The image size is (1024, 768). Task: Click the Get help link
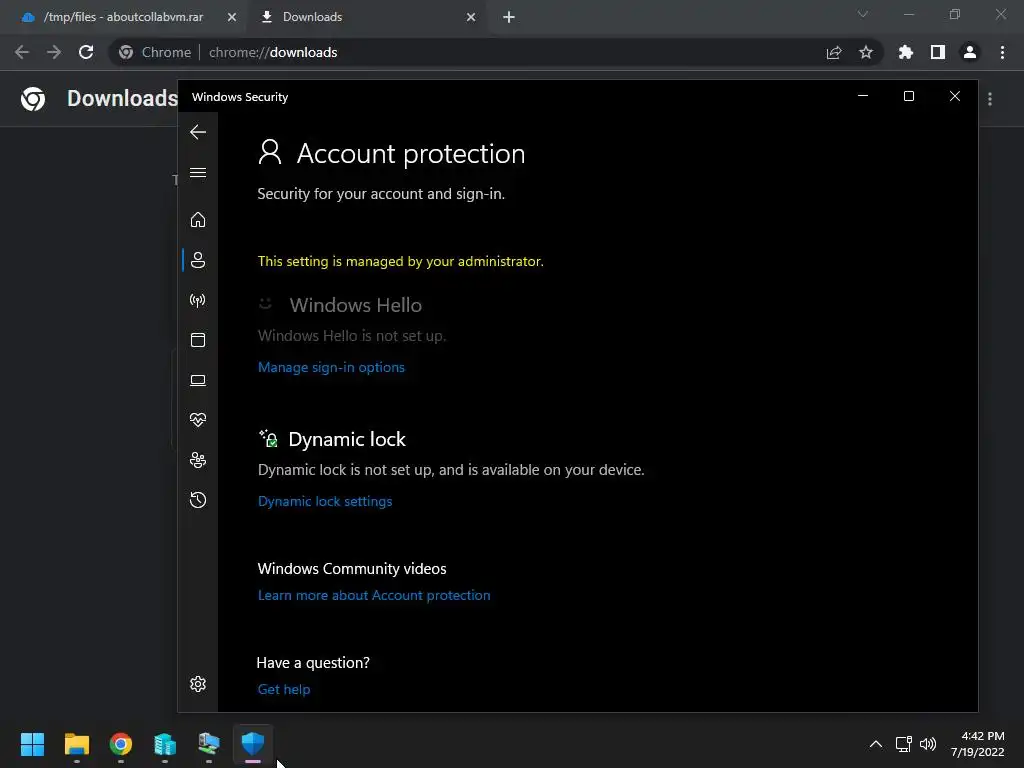(x=283, y=689)
